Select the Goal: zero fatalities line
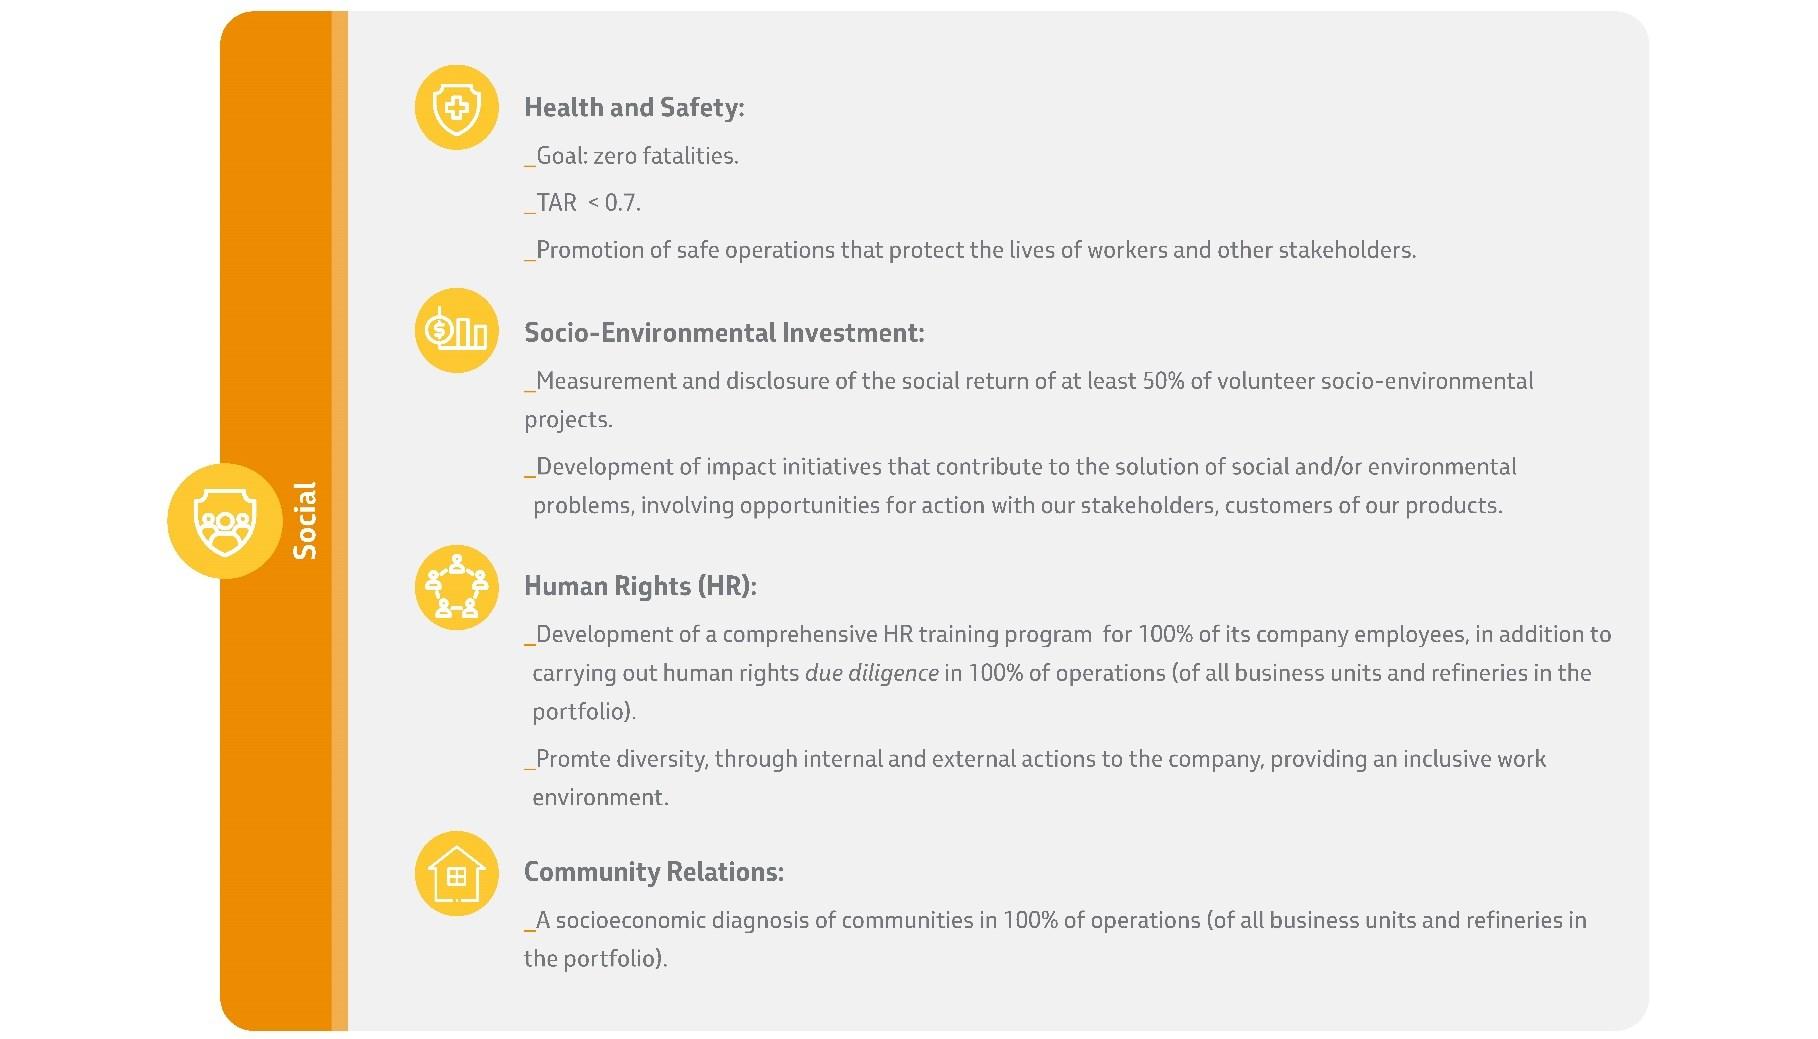Viewport: 1818px width, 1039px height. pos(631,156)
